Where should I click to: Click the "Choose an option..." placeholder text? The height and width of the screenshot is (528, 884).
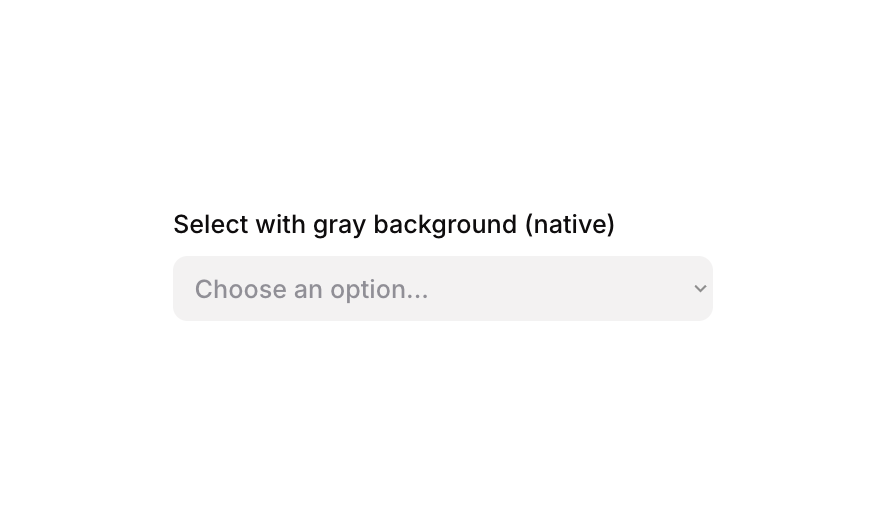coord(311,289)
